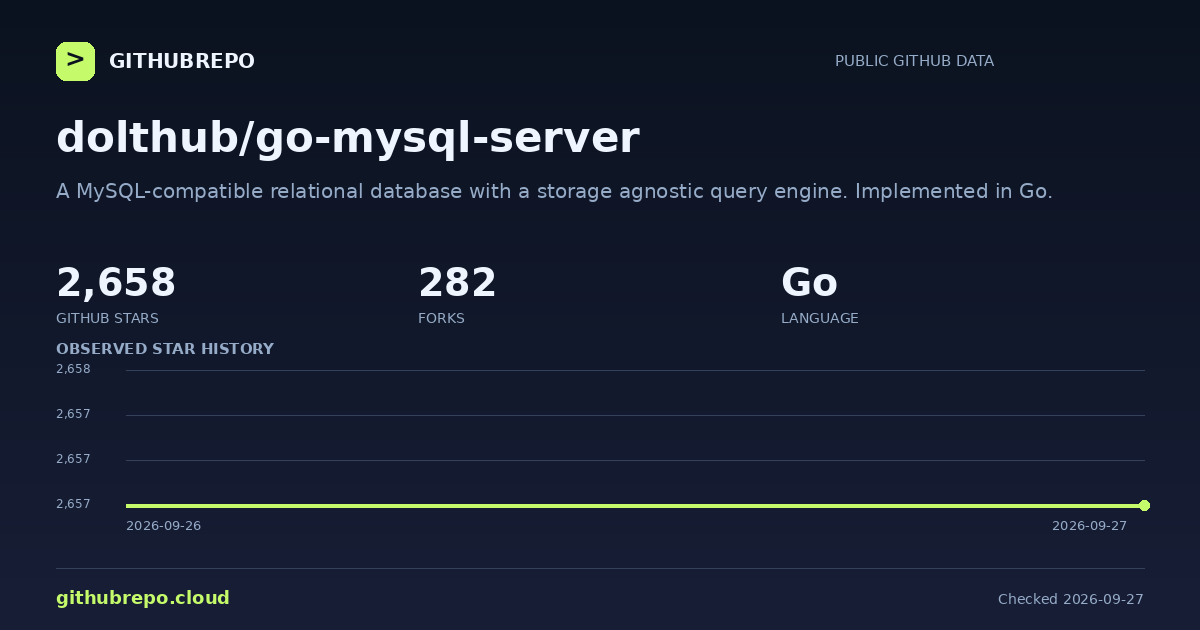Image resolution: width=1200 pixels, height=630 pixels.
Task: Click the OBSERVED STAR HISTORY heading
Action: click(x=165, y=349)
